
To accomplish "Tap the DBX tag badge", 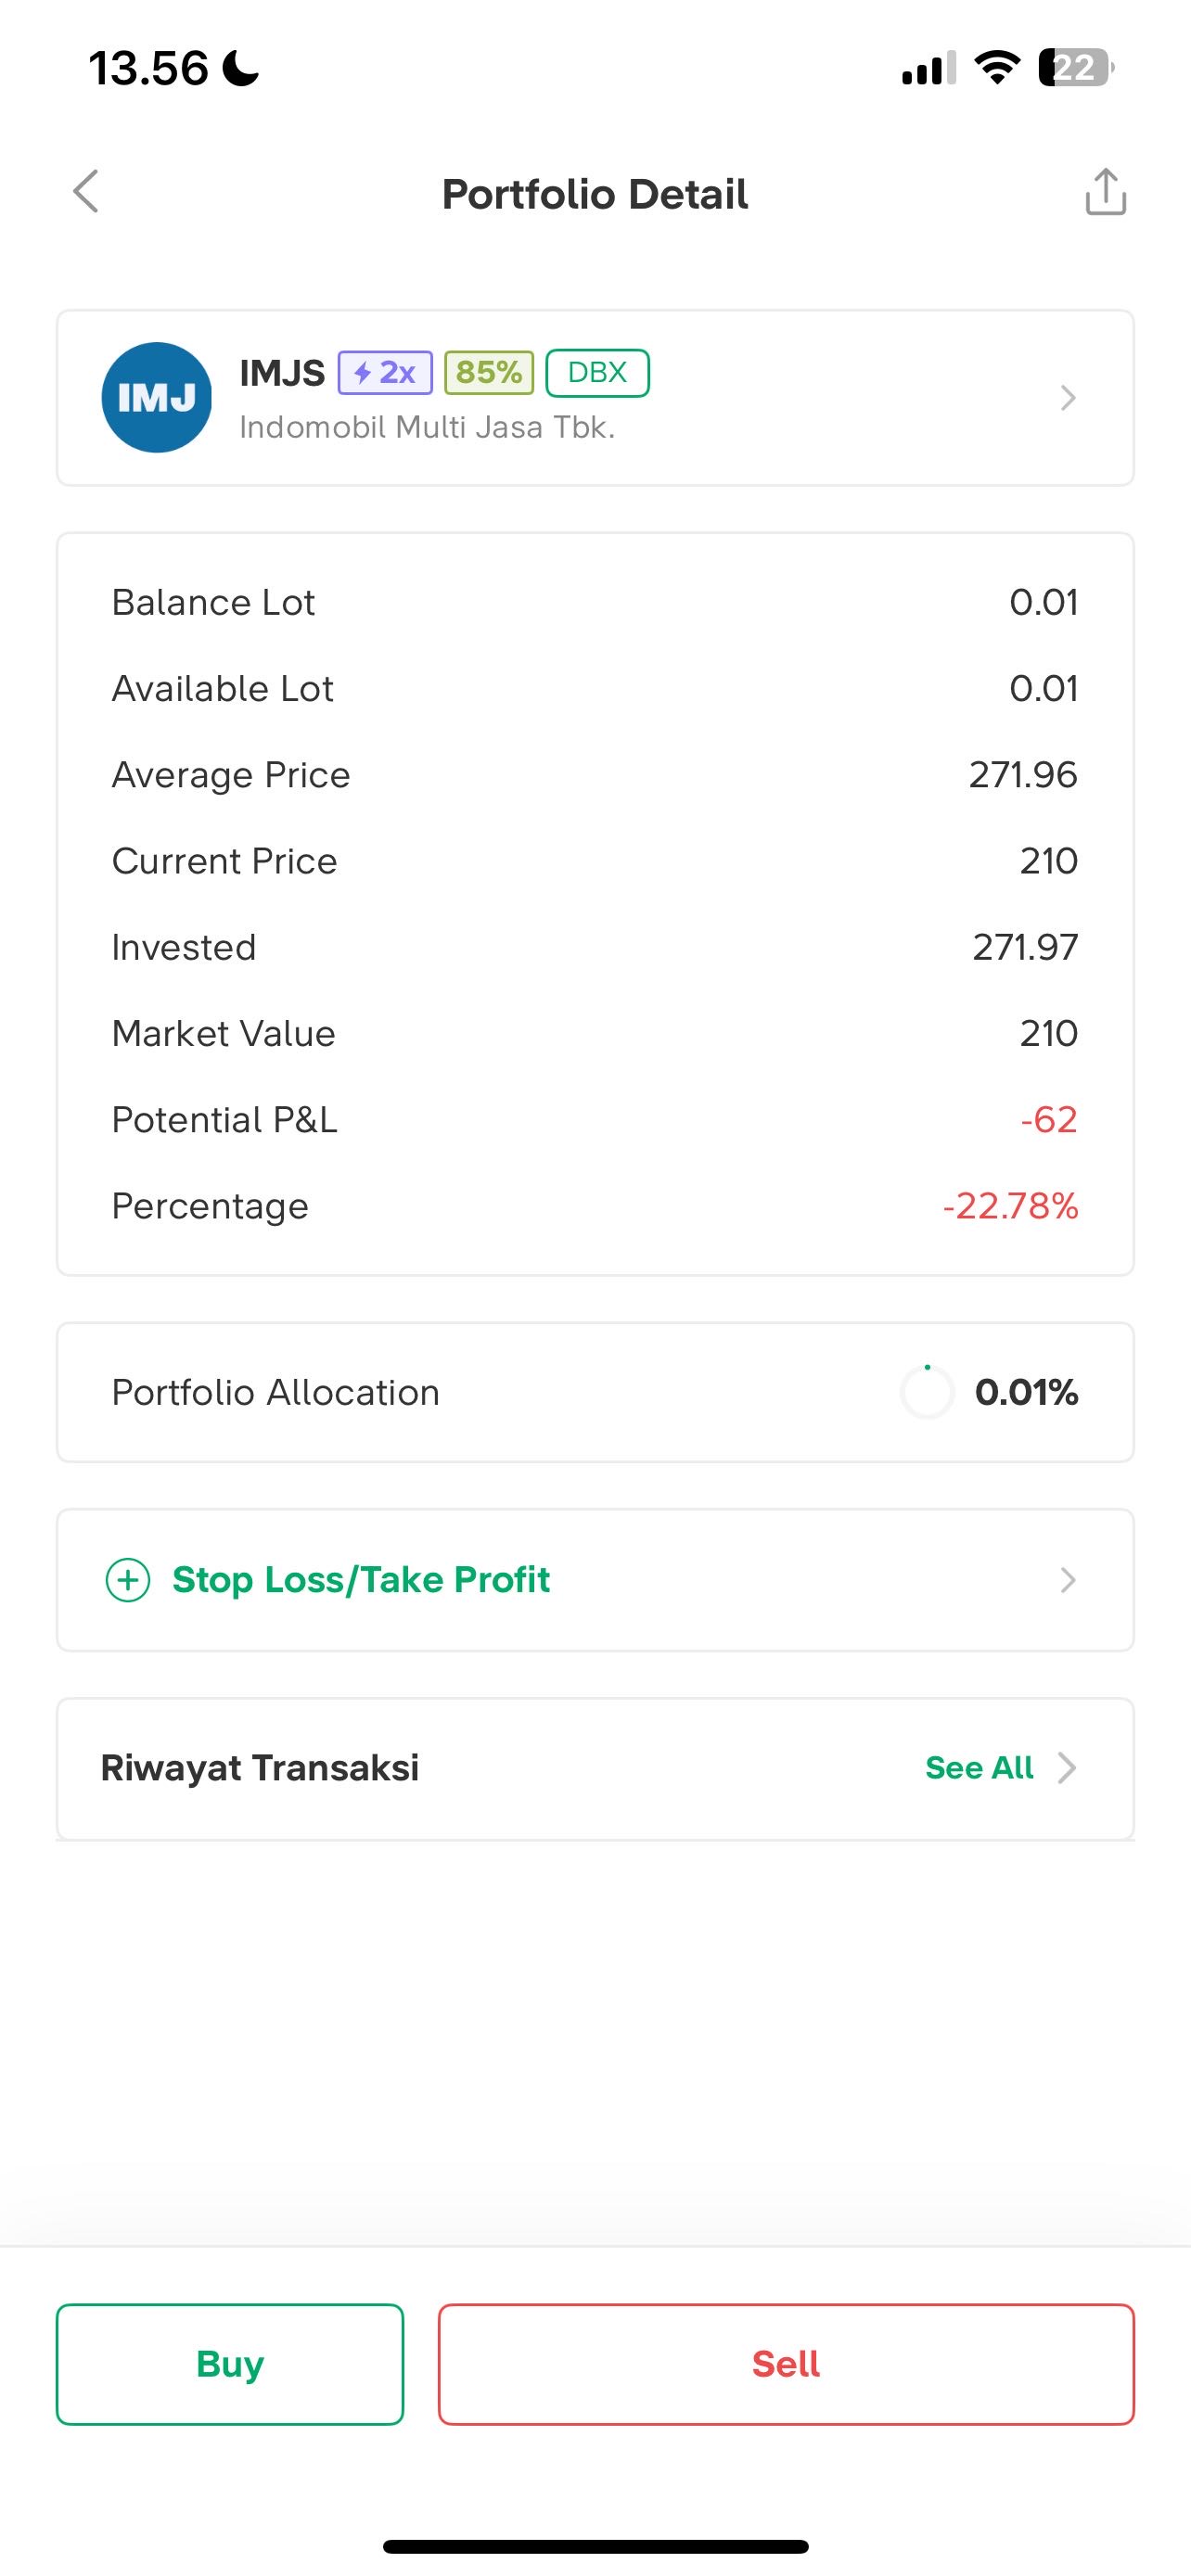I will 597,373.
